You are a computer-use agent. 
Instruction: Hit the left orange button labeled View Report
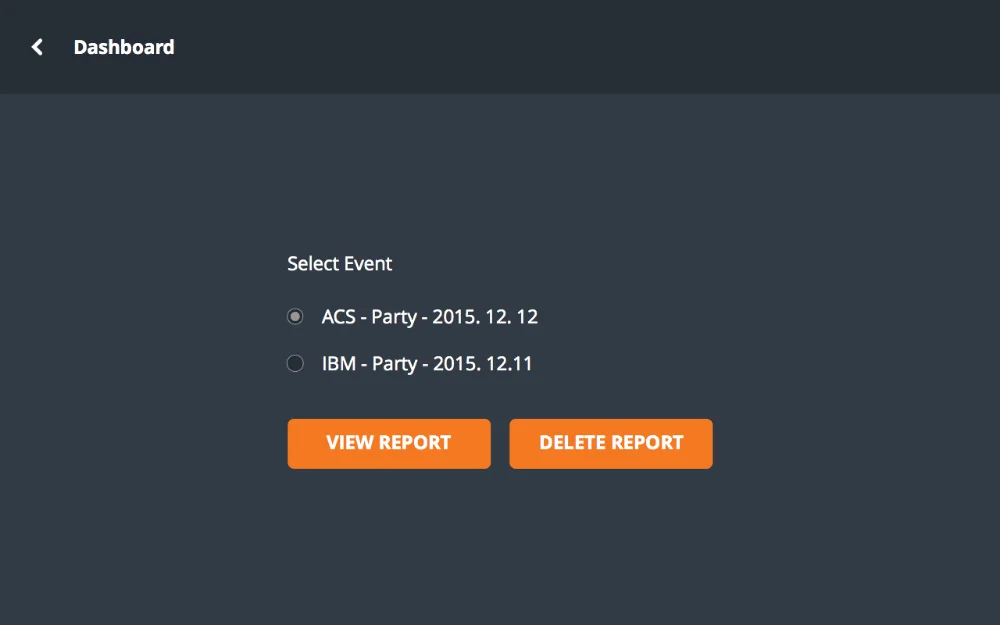(389, 443)
